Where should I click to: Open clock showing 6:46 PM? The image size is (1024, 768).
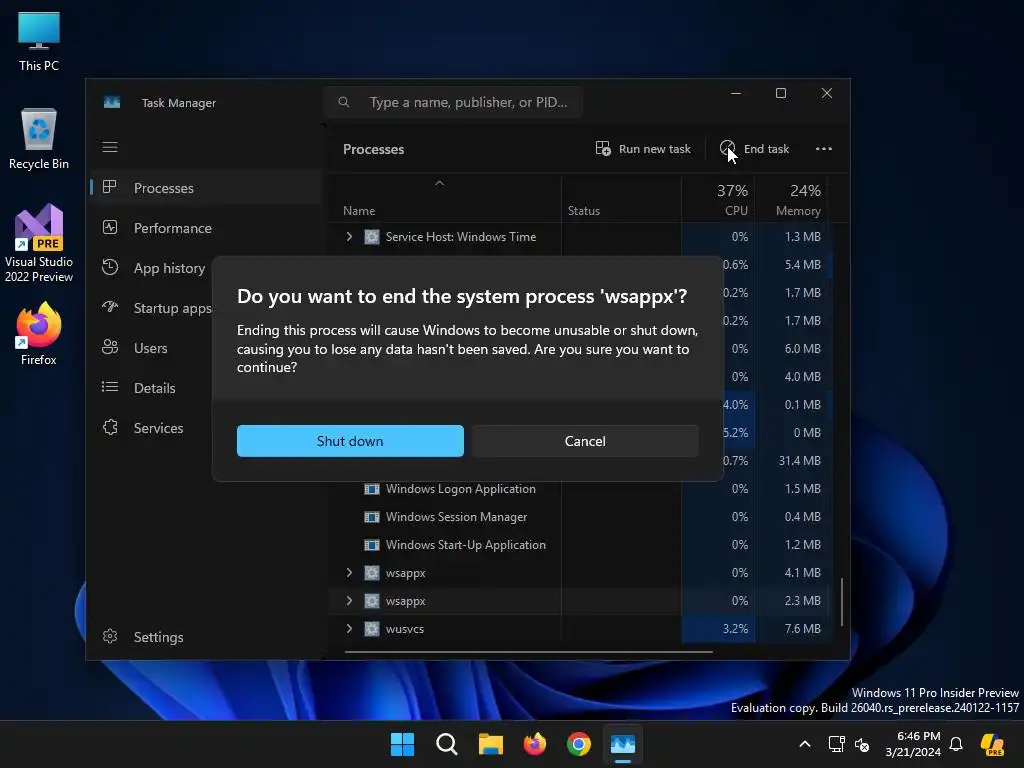click(x=913, y=744)
